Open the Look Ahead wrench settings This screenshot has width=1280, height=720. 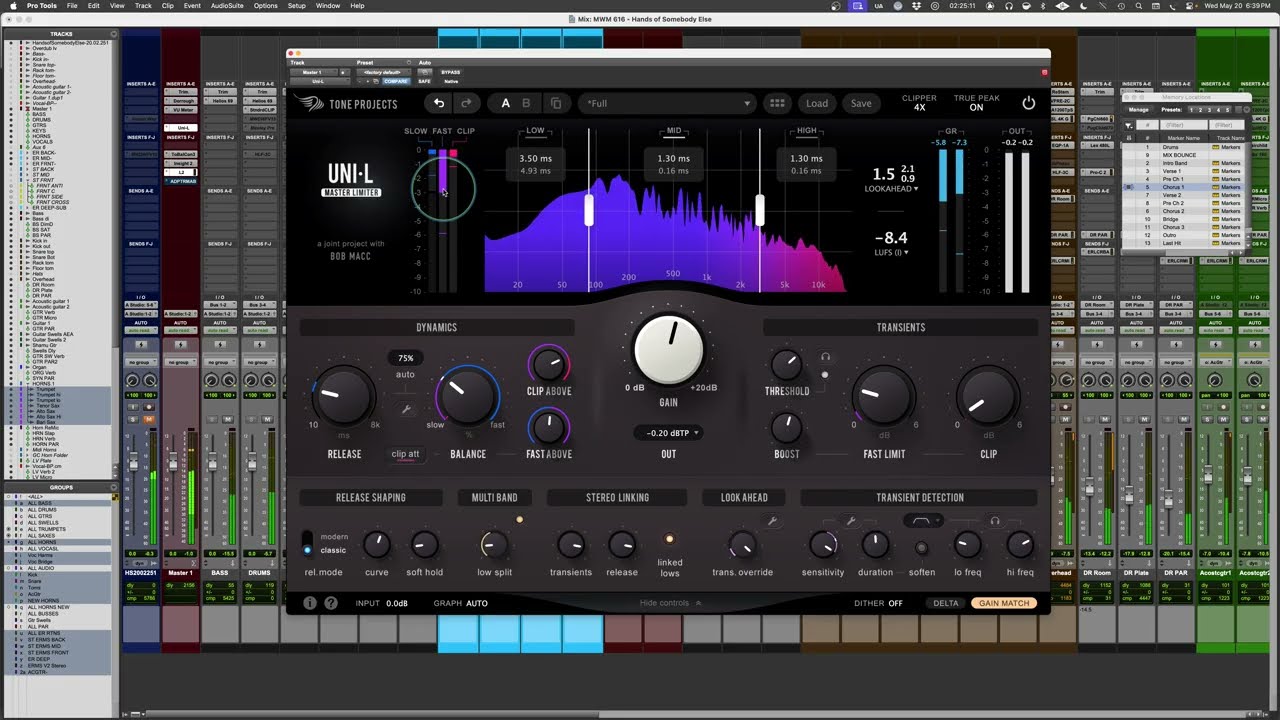[x=772, y=521]
